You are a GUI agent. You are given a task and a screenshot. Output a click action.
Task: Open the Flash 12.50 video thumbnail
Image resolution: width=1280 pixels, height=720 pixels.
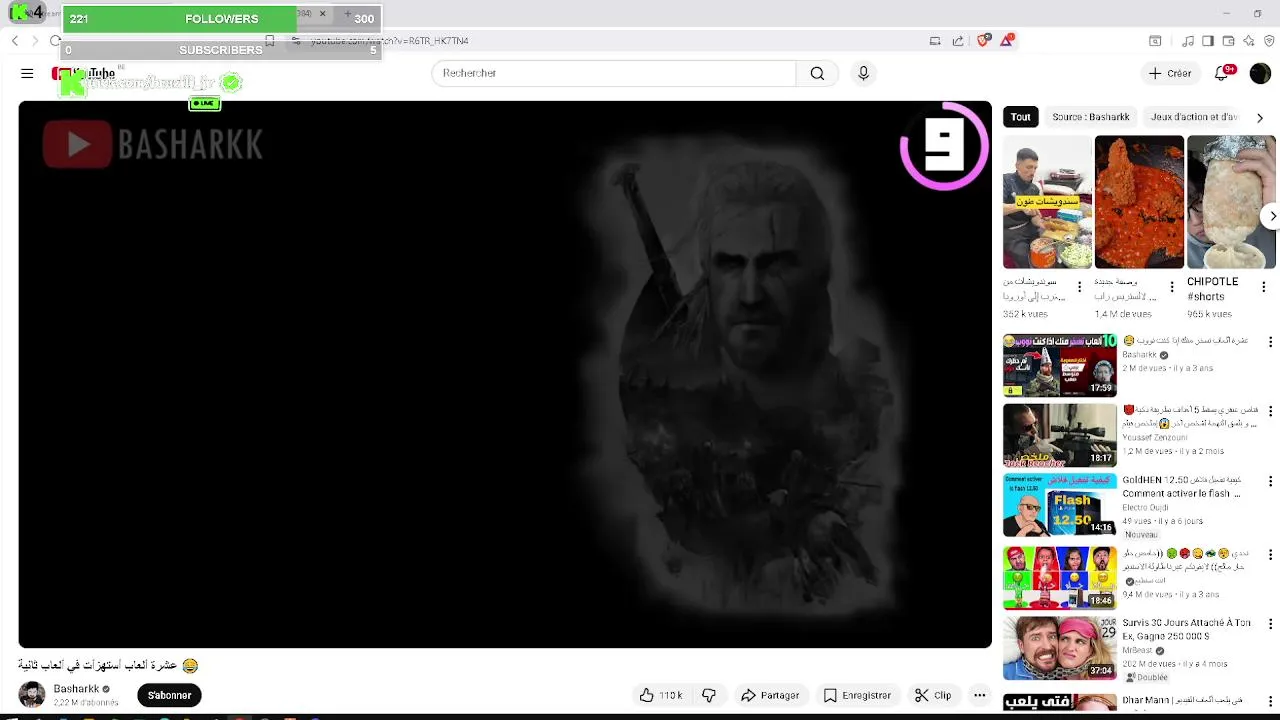tap(1060, 505)
